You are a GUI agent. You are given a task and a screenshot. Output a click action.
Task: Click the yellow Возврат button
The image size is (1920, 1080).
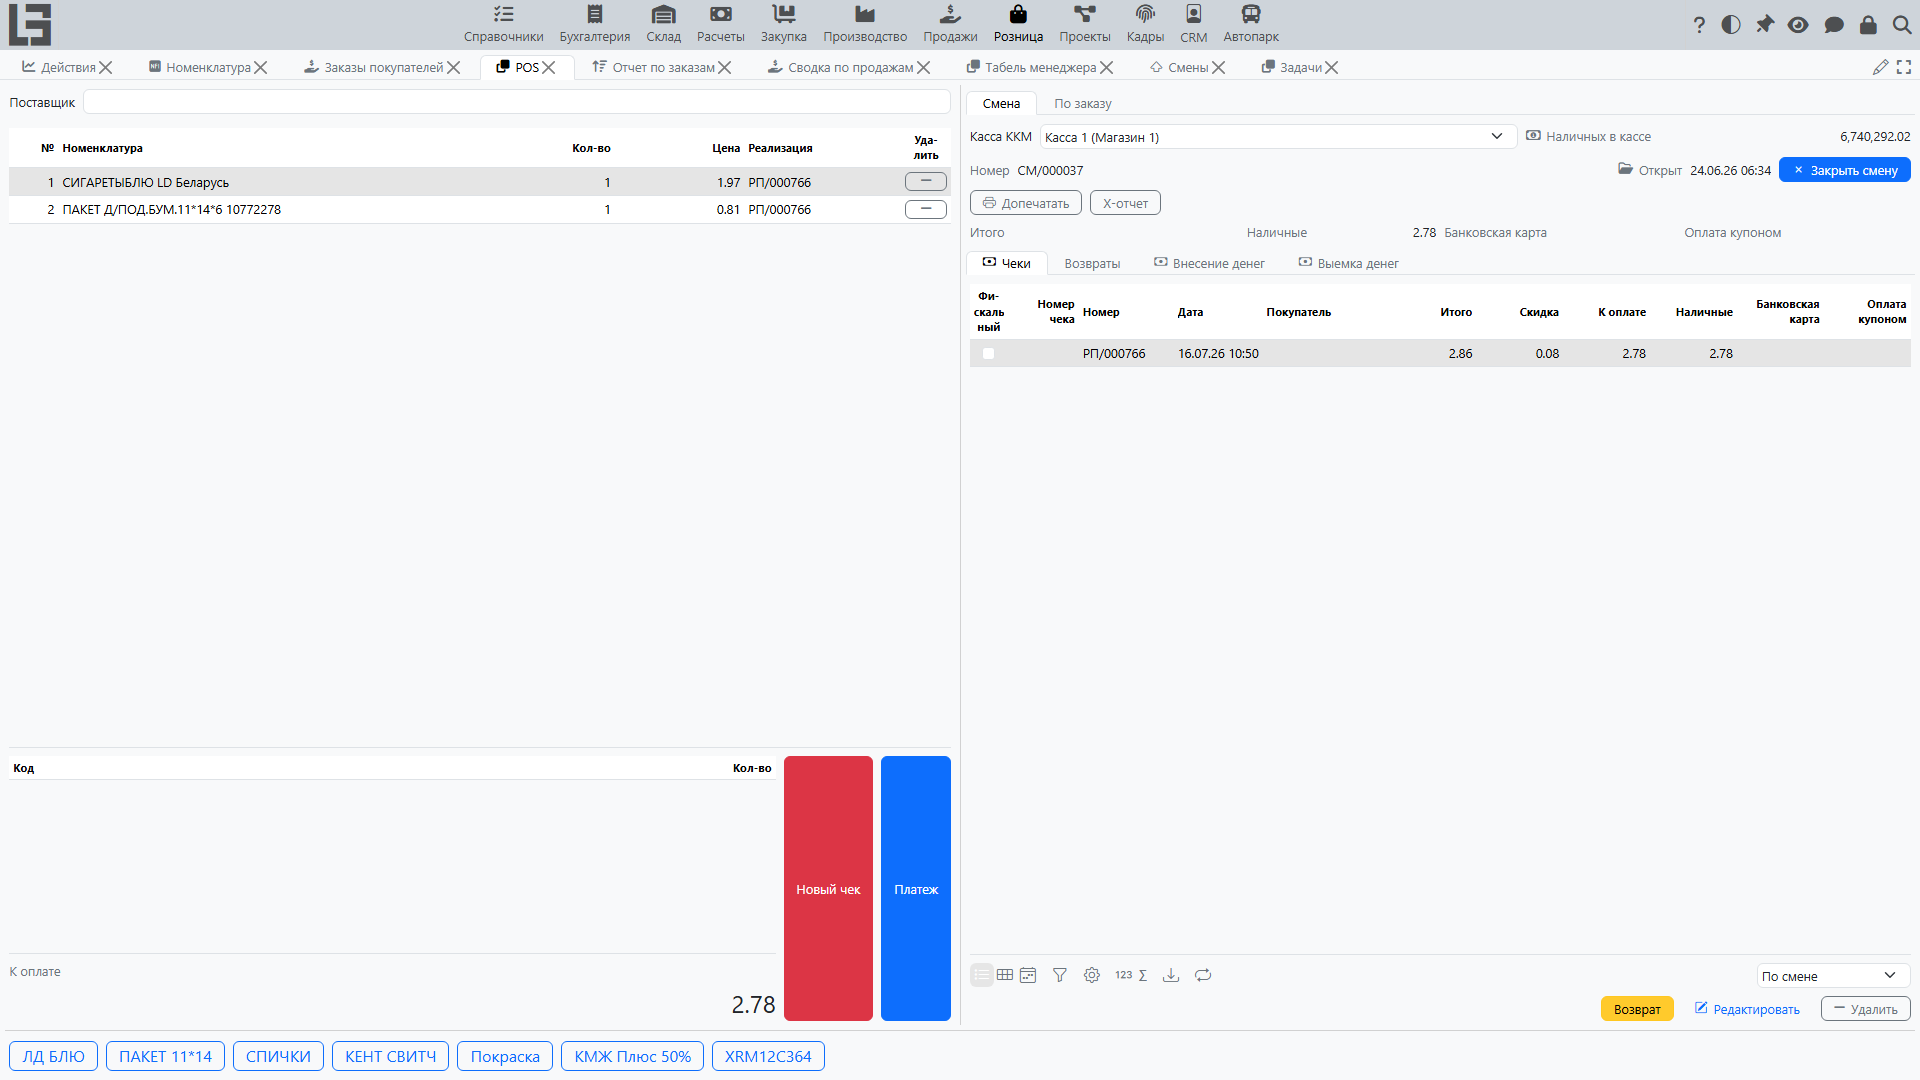pyautogui.click(x=1637, y=1009)
